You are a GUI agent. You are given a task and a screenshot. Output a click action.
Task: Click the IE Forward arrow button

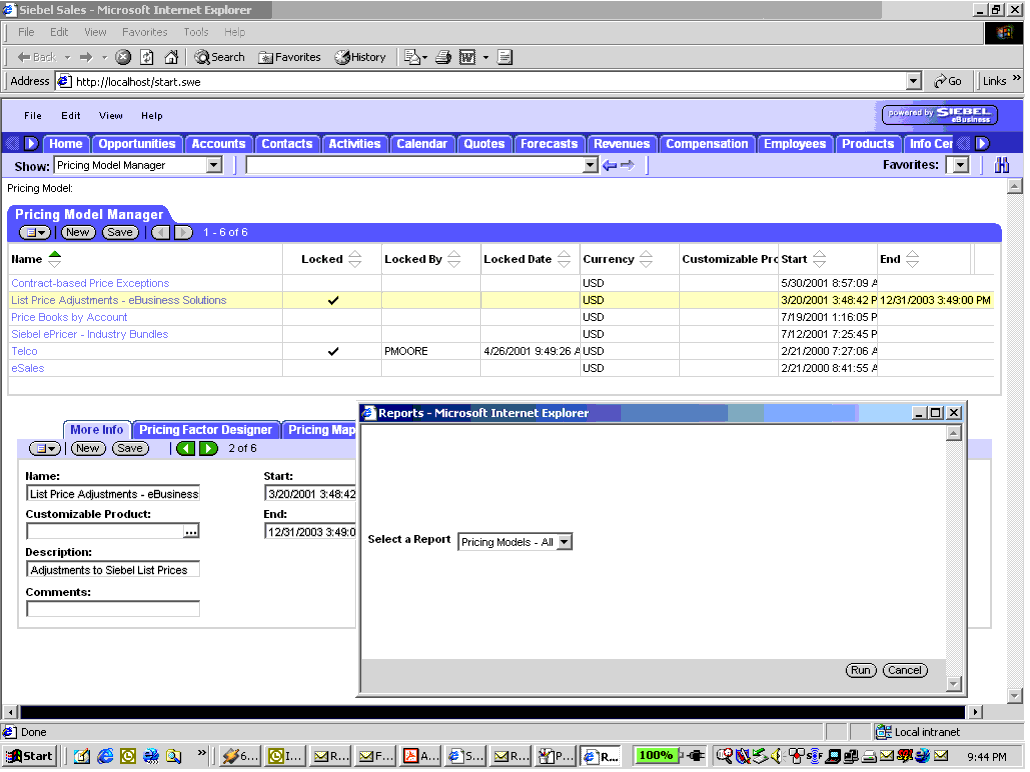pos(85,57)
